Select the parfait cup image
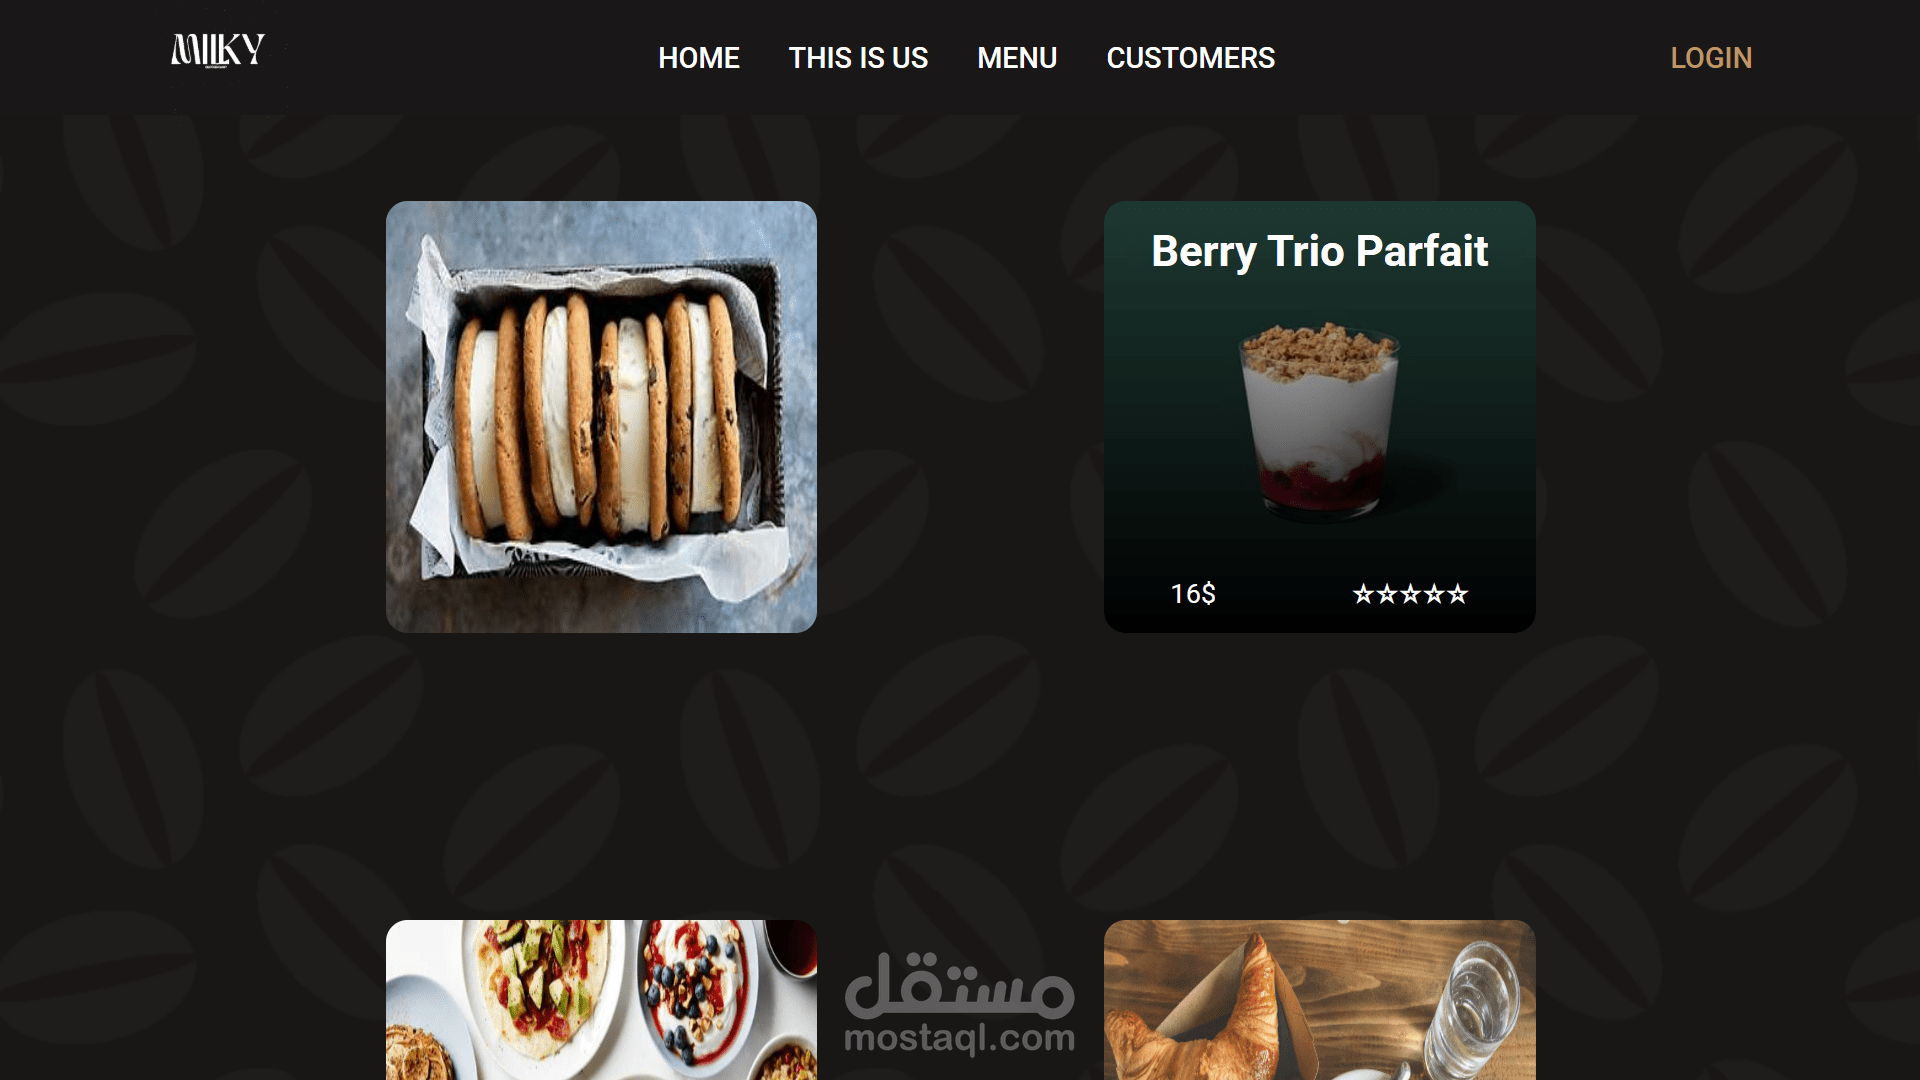Viewport: 1920px width, 1080px height. point(1320,421)
